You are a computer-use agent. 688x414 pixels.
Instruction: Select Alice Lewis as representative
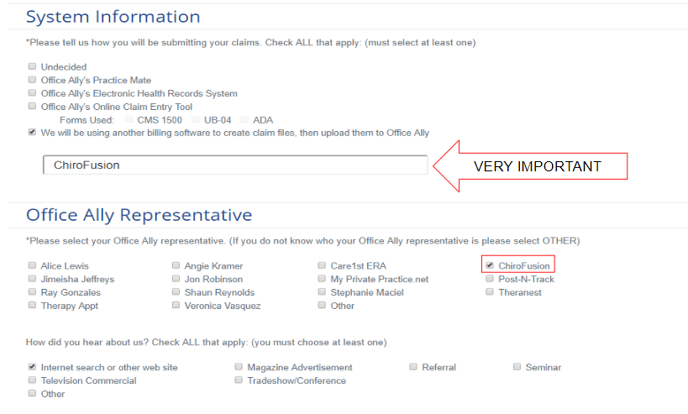32,265
